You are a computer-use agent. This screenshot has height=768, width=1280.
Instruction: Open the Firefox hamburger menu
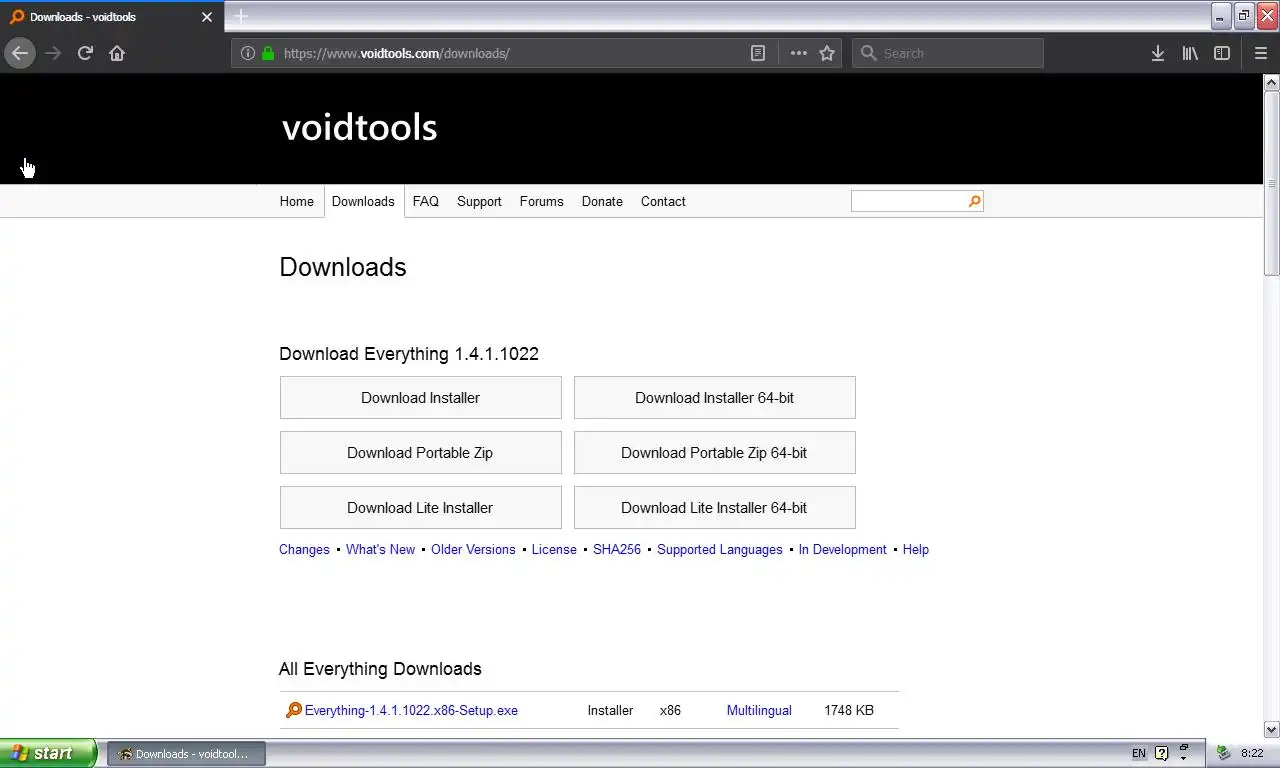1260,53
